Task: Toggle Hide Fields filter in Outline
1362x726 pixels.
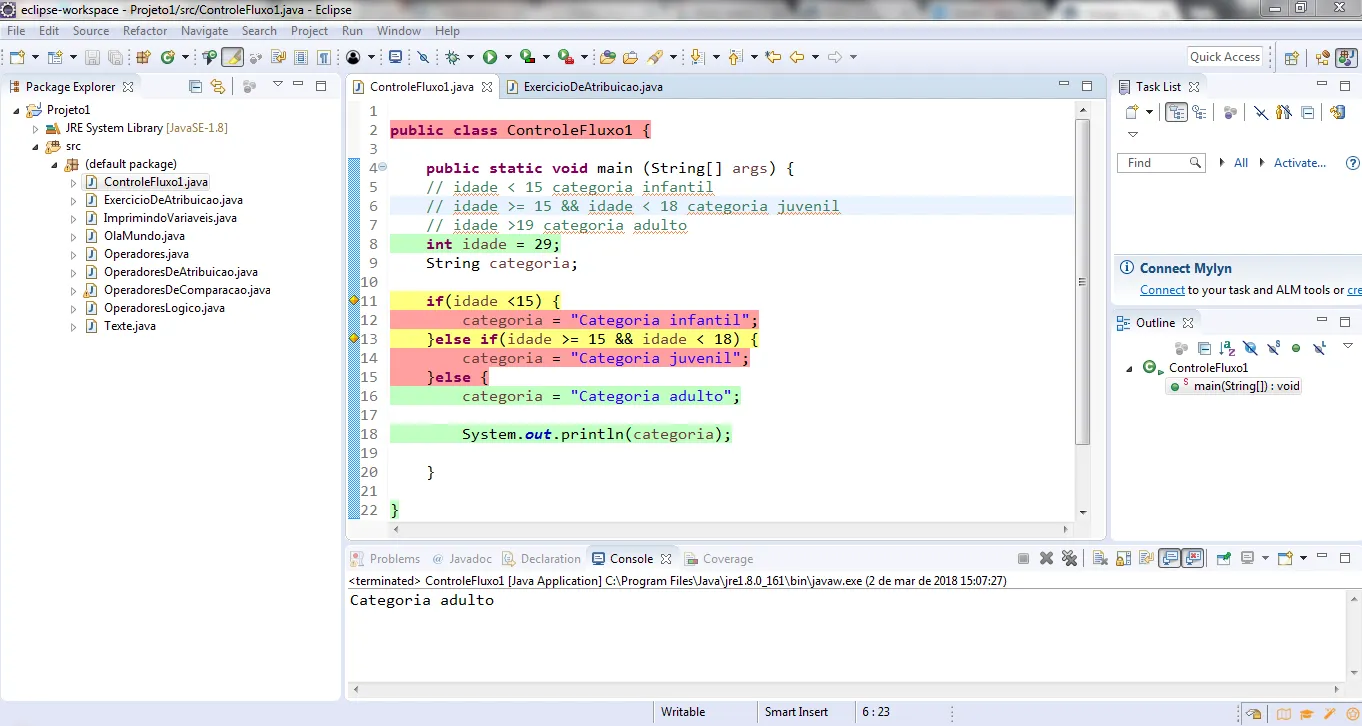Action: coord(1250,348)
